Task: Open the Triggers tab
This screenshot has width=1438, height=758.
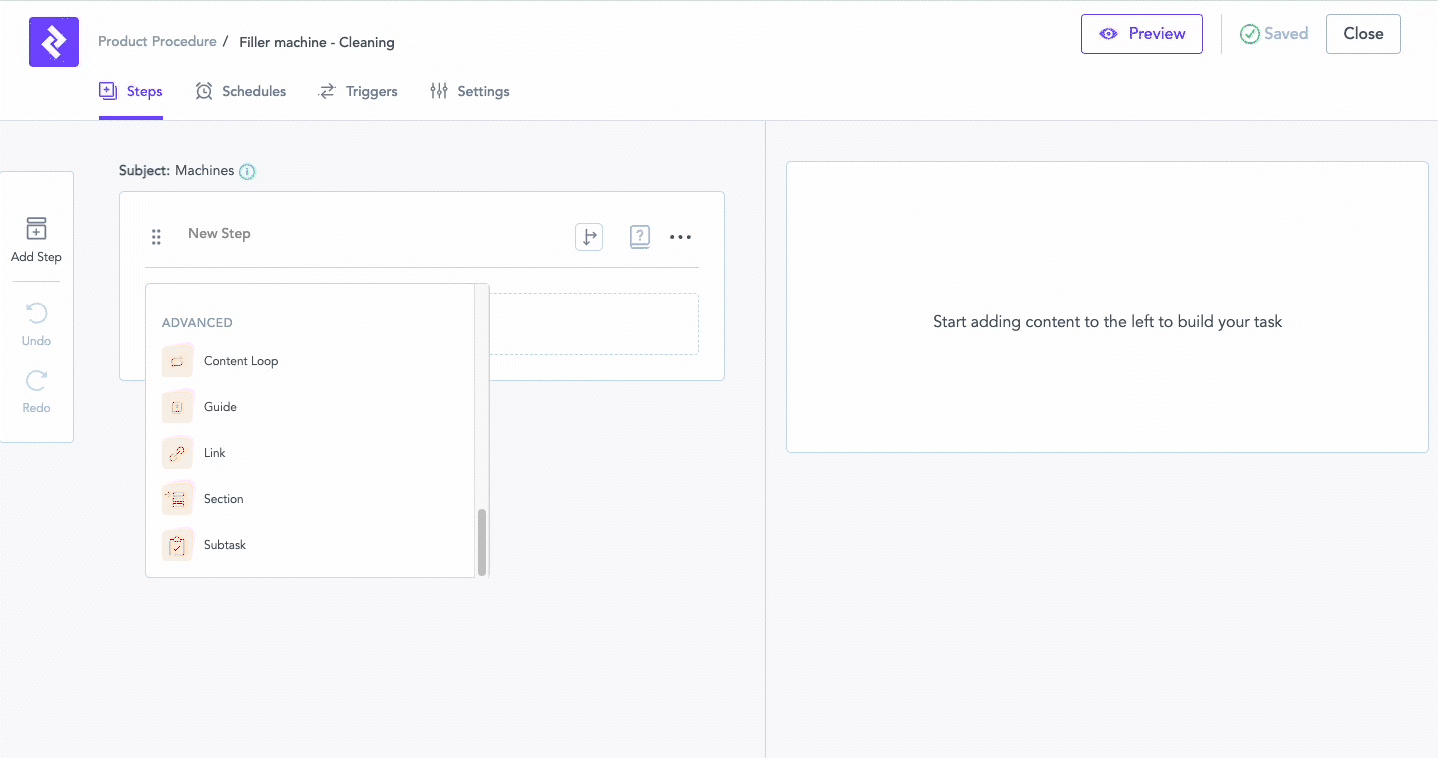Action: point(358,91)
